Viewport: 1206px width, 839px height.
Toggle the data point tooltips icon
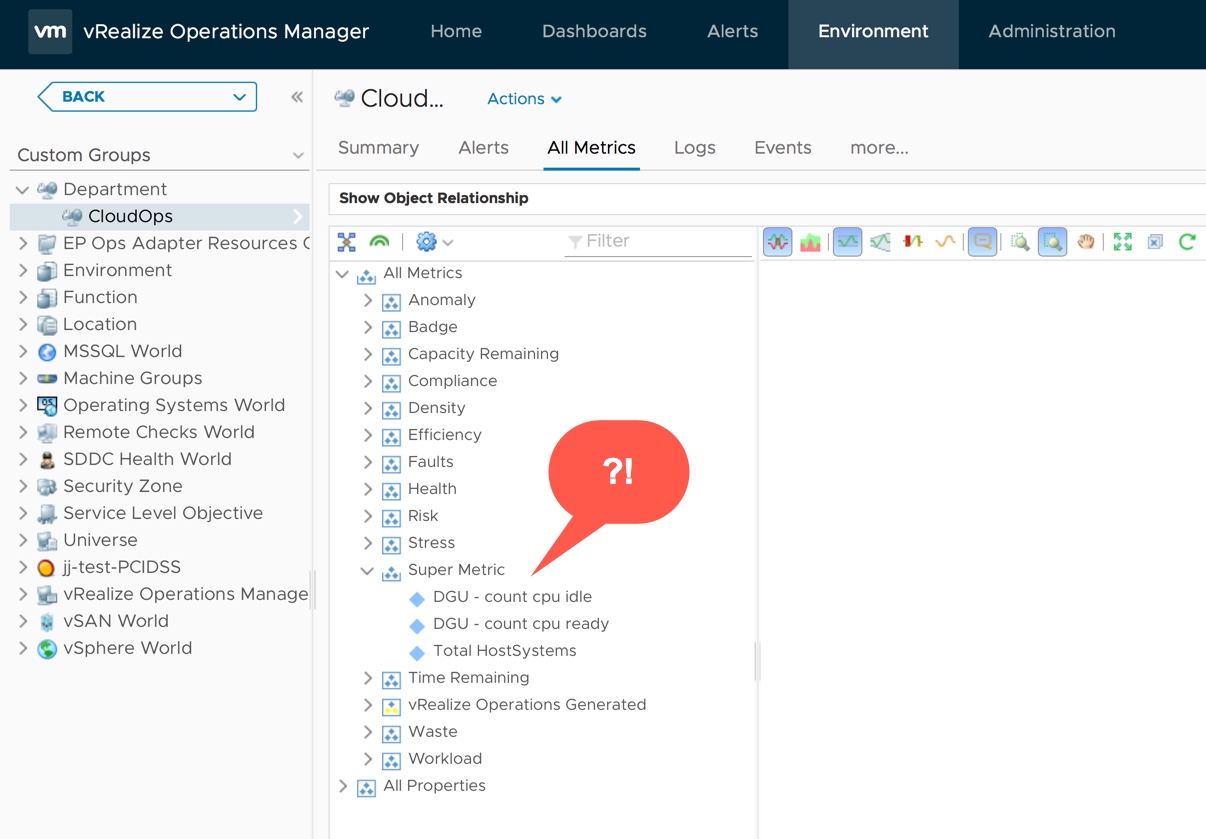click(x=983, y=242)
